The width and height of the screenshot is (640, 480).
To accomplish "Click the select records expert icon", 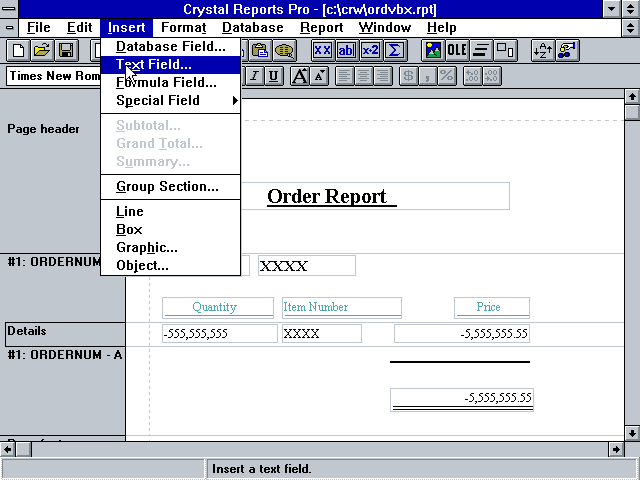I will coord(284,51).
